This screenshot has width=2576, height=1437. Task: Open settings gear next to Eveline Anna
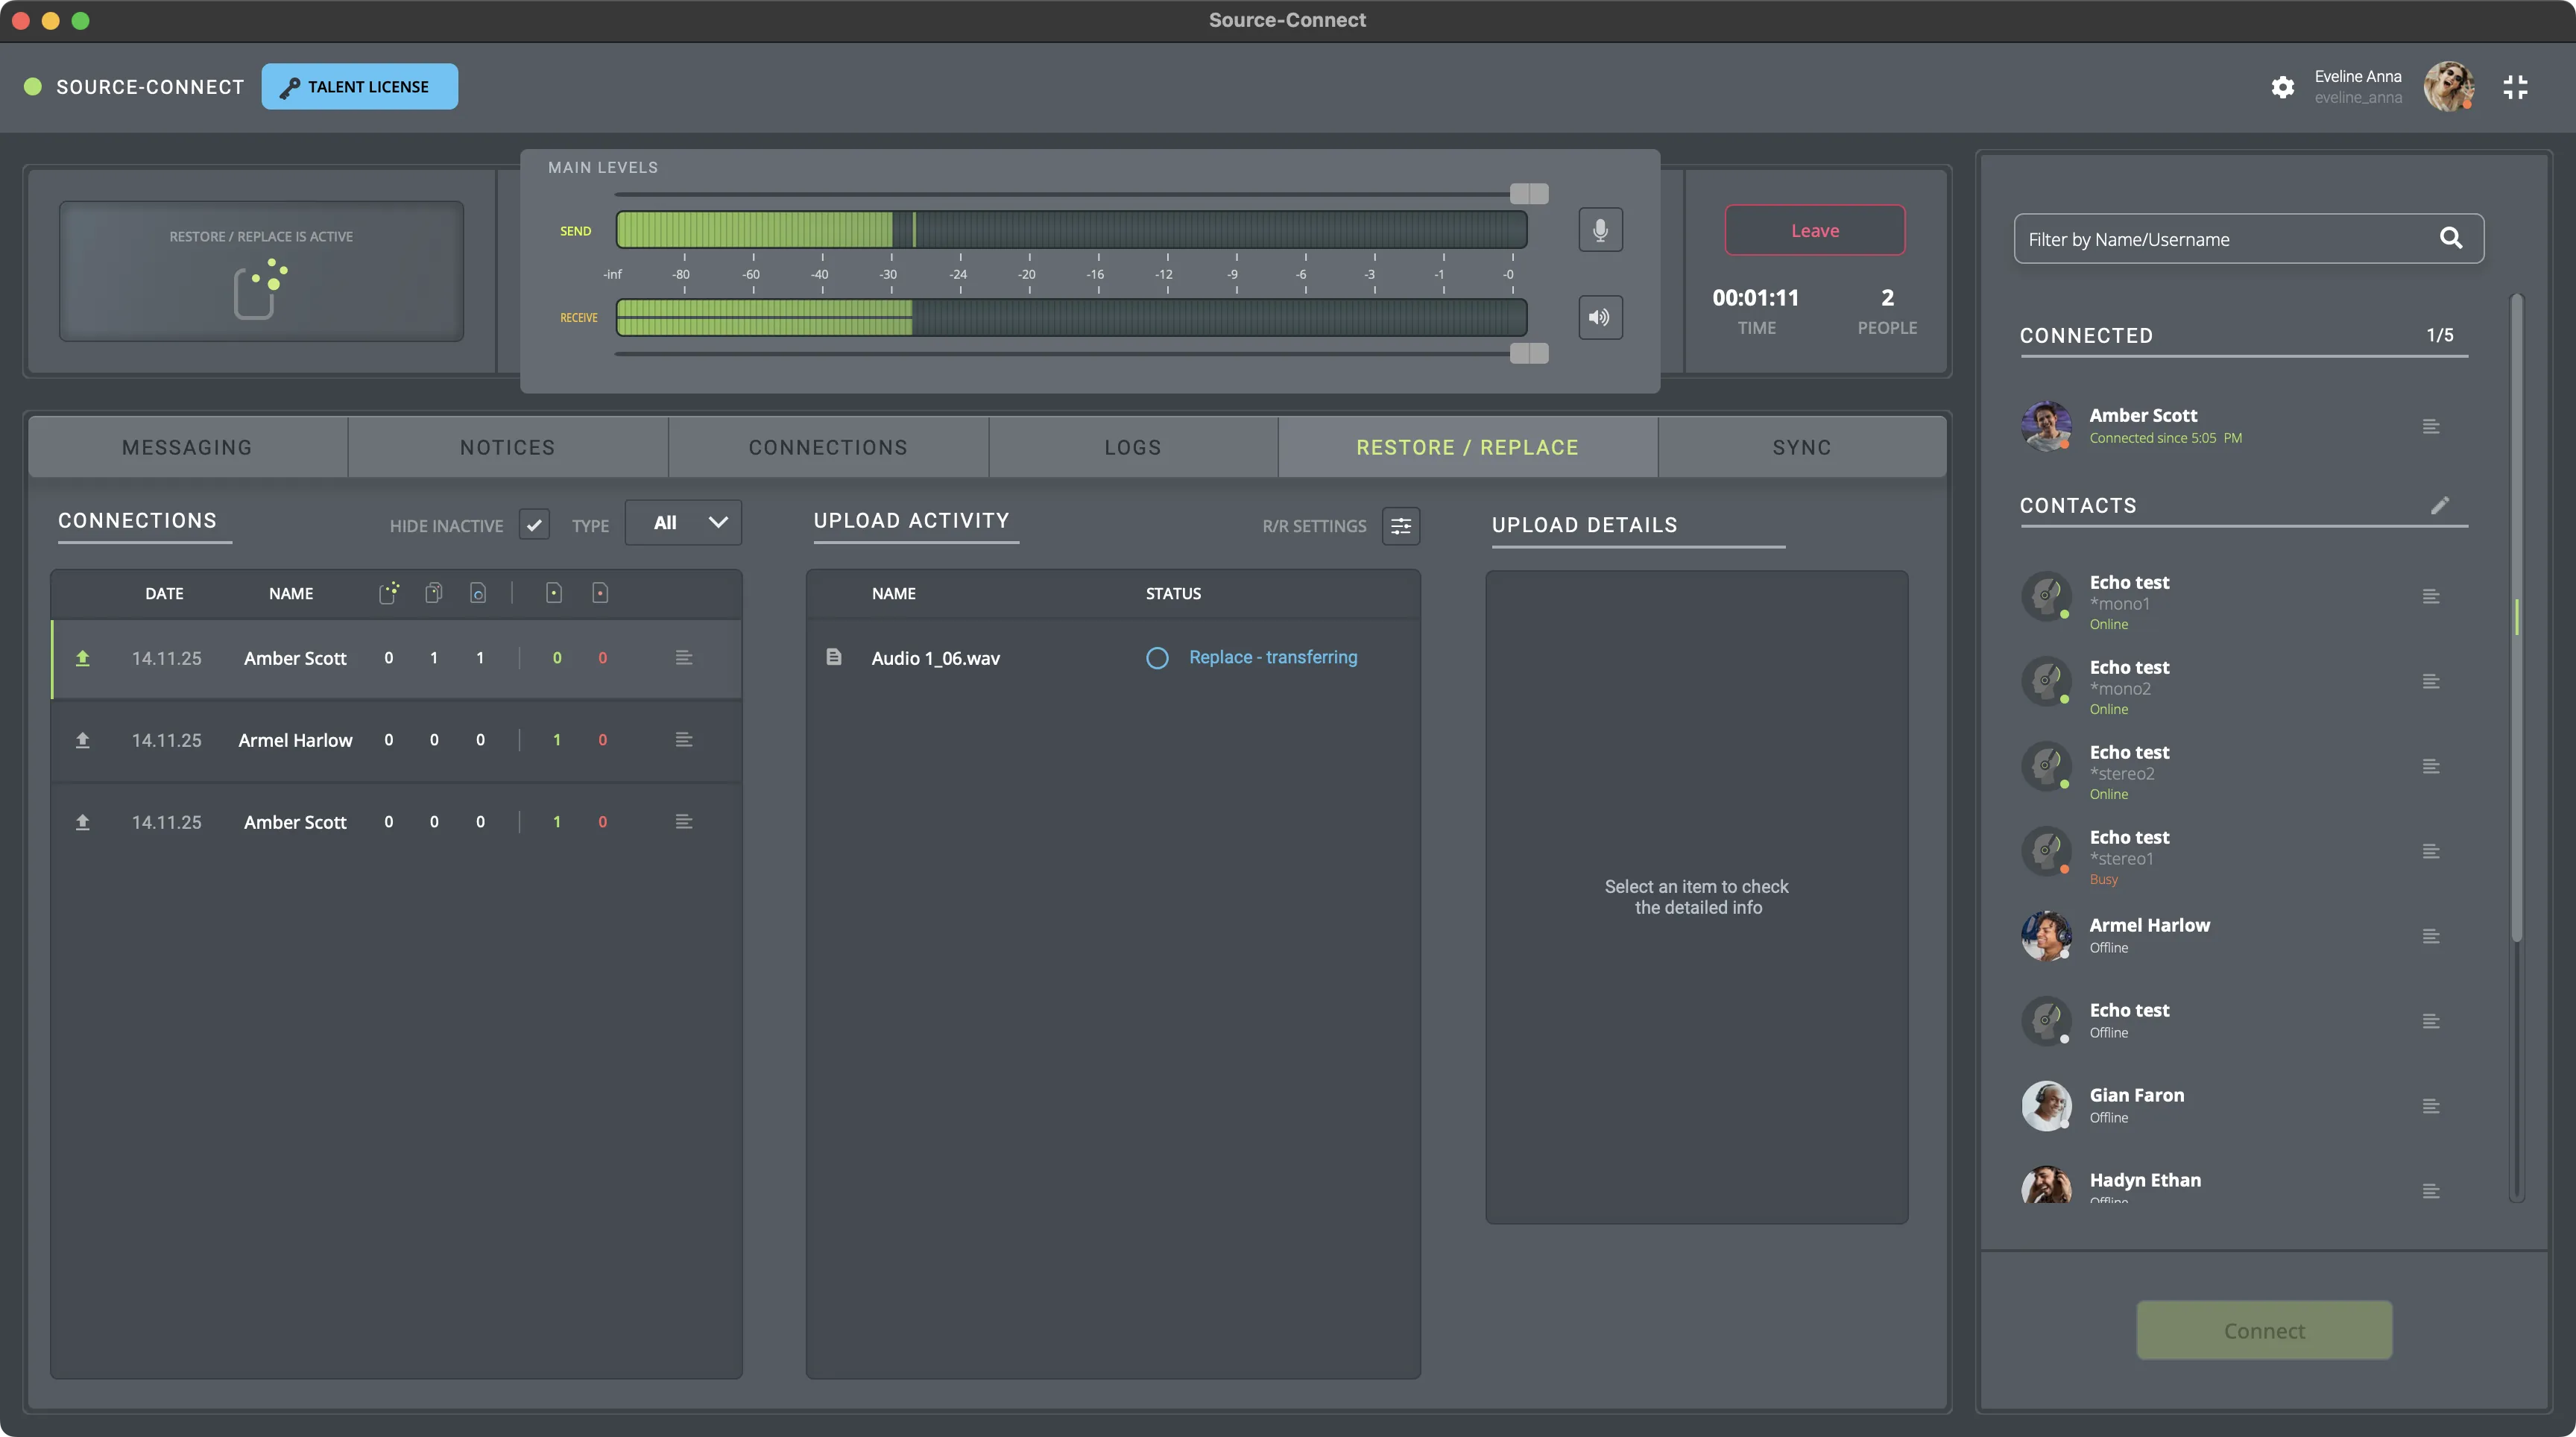click(2282, 87)
